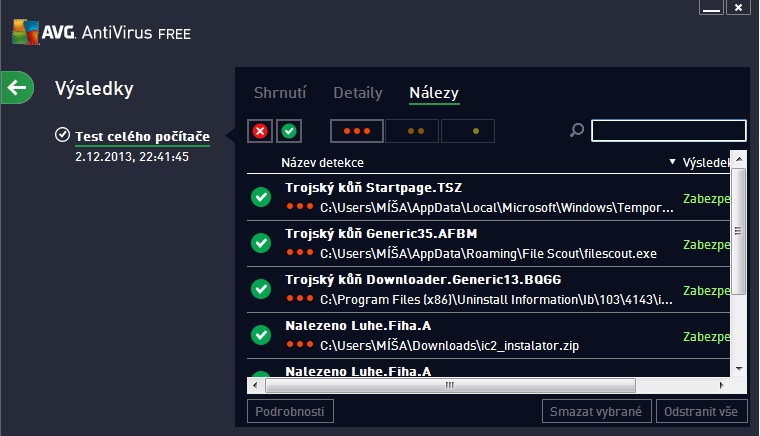Screen dimensions: 760x436
Task: Select Trojský kůň Downloader.Generic13.BQGG detection name
Action: click(x=423, y=280)
